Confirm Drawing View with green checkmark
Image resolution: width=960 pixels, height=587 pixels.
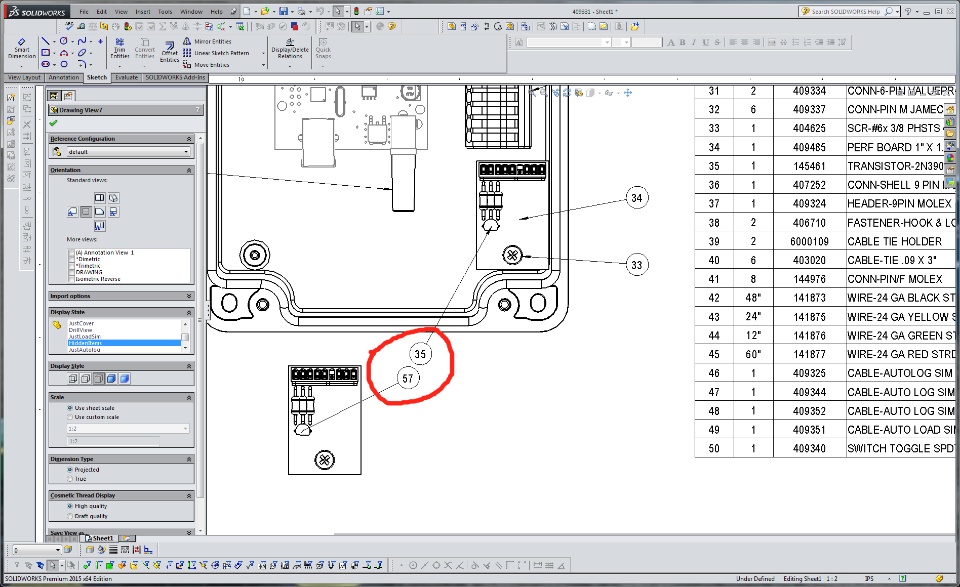pos(54,123)
